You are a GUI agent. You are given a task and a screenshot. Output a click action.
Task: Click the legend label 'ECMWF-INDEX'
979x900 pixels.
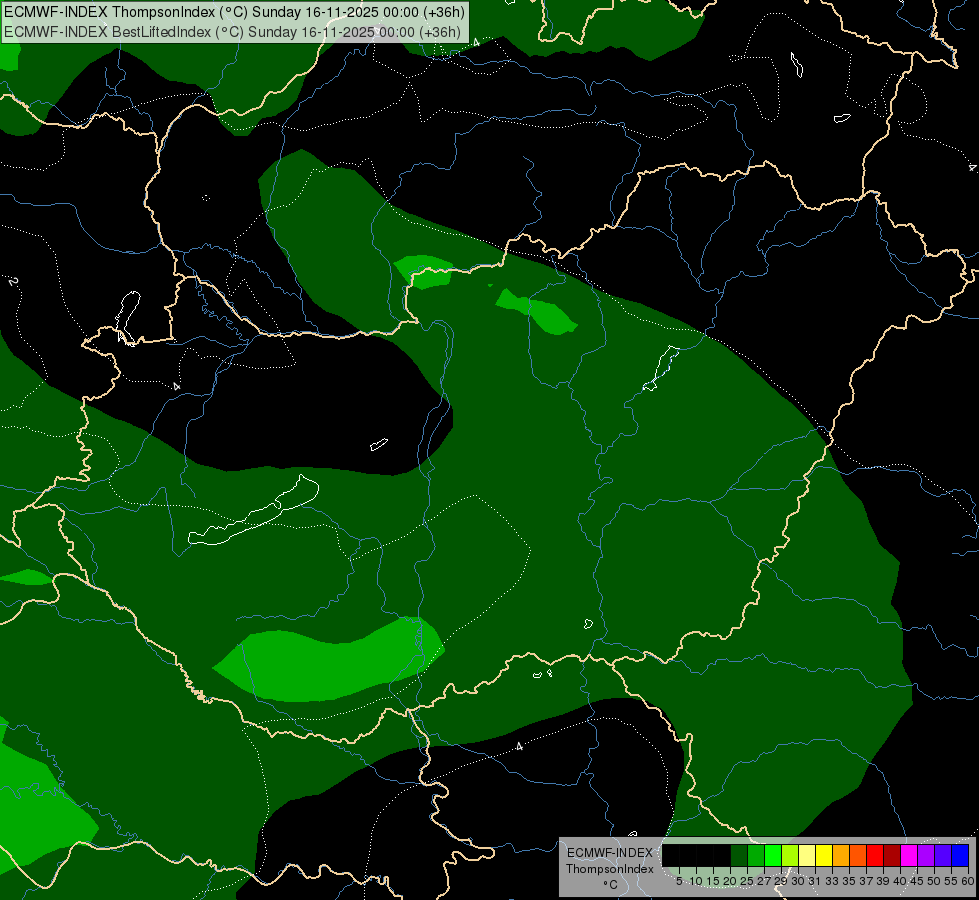pos(609,853)
